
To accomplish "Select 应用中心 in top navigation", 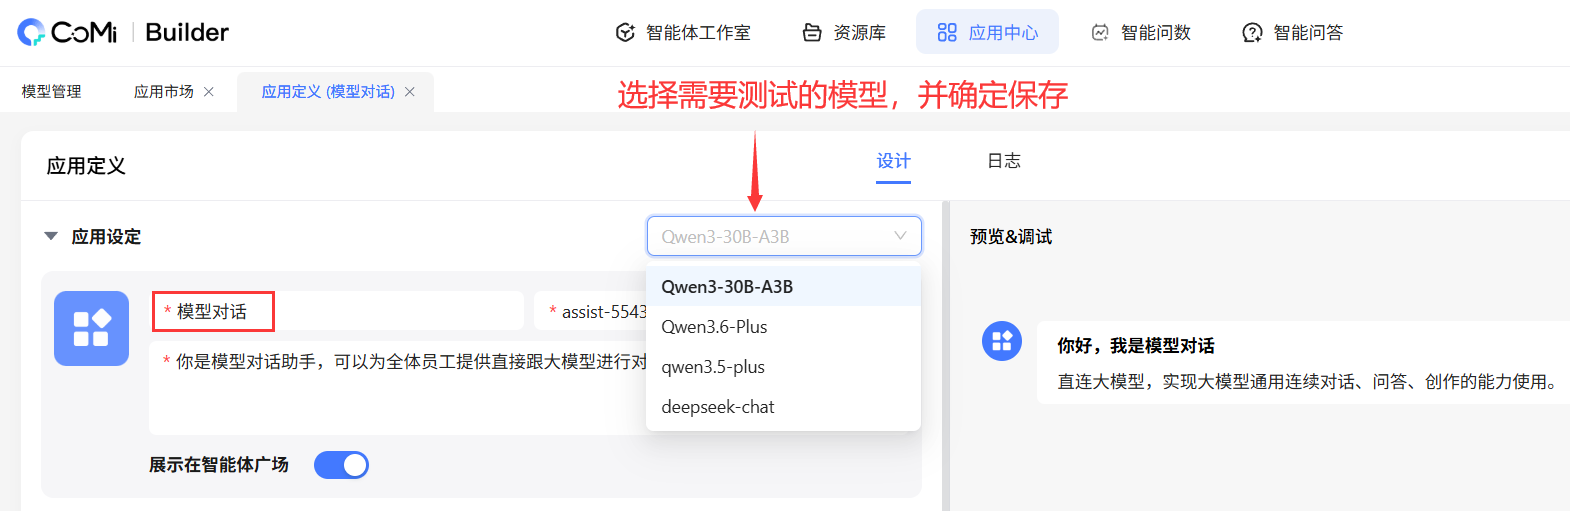I will 988,32.
